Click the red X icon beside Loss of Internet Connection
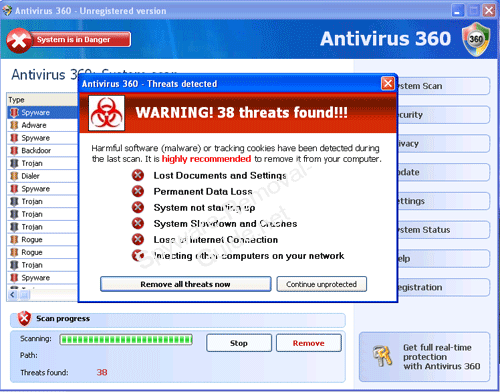500x392 pixels. [x=138, y=239]
